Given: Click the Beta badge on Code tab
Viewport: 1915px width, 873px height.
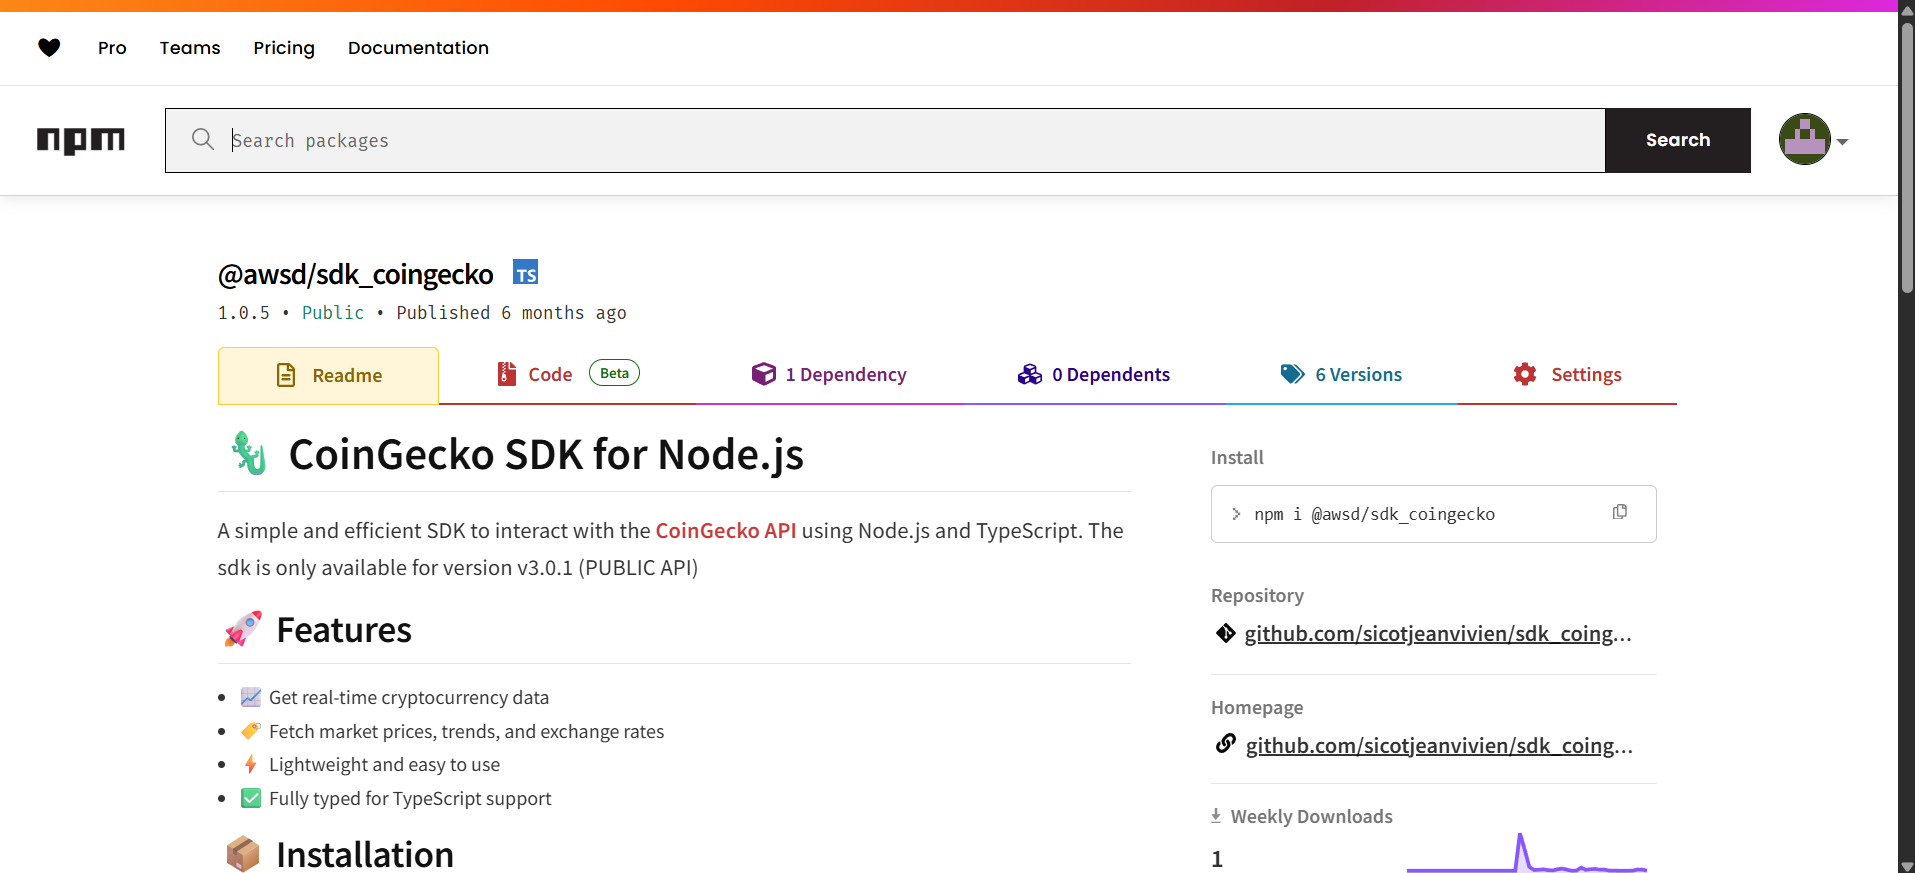Looking at the screenshot, I should tap(614, 373).
